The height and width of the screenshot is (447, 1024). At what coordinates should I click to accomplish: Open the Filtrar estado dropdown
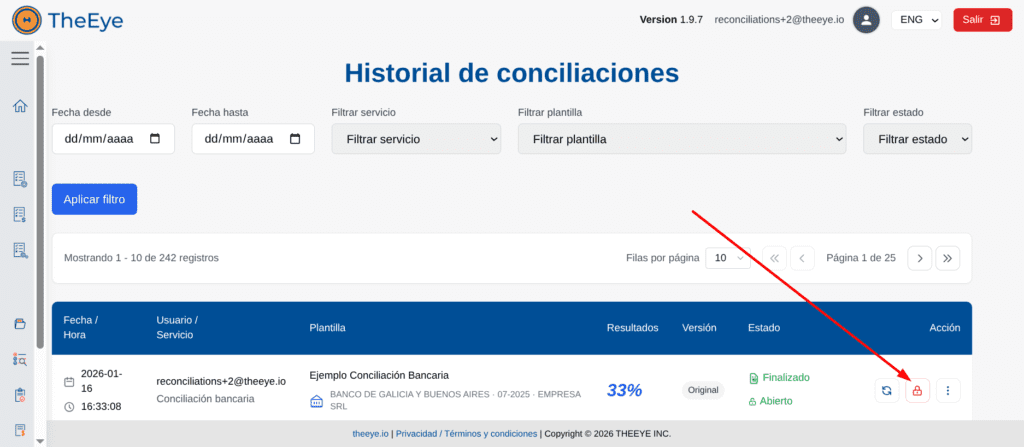point(917,139)
